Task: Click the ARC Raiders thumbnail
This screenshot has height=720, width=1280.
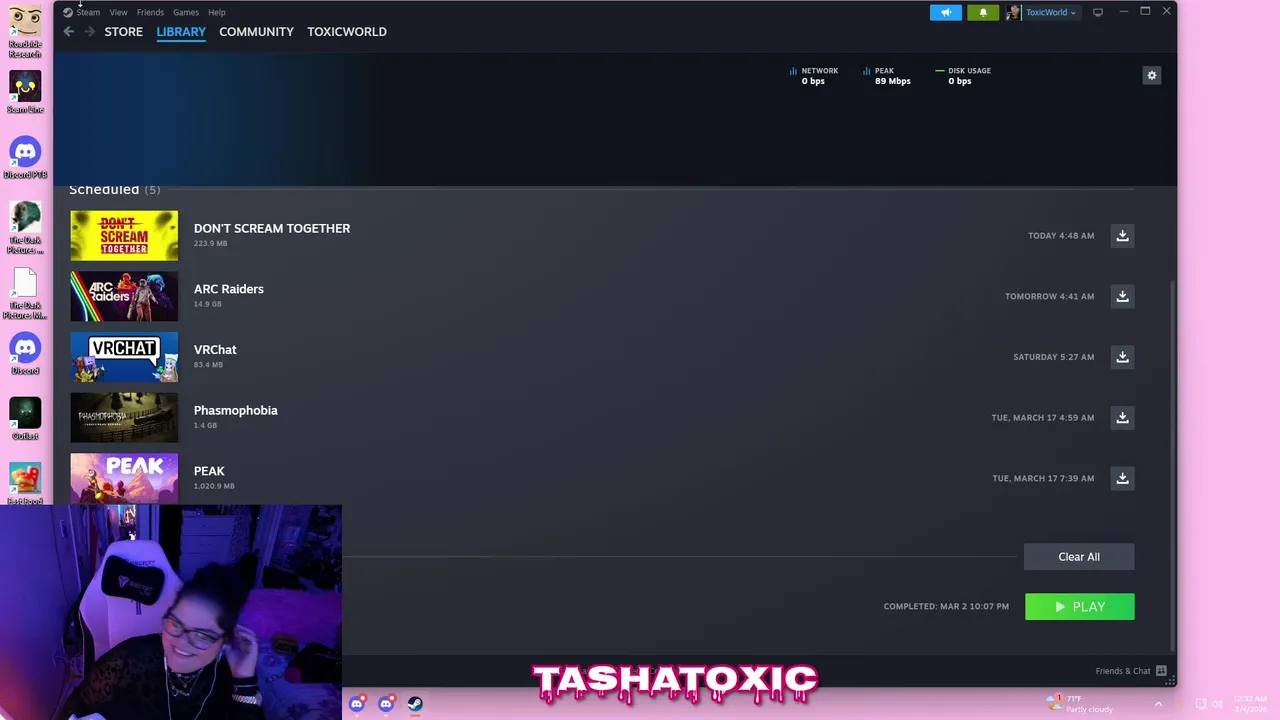Action: click(124, 296)
